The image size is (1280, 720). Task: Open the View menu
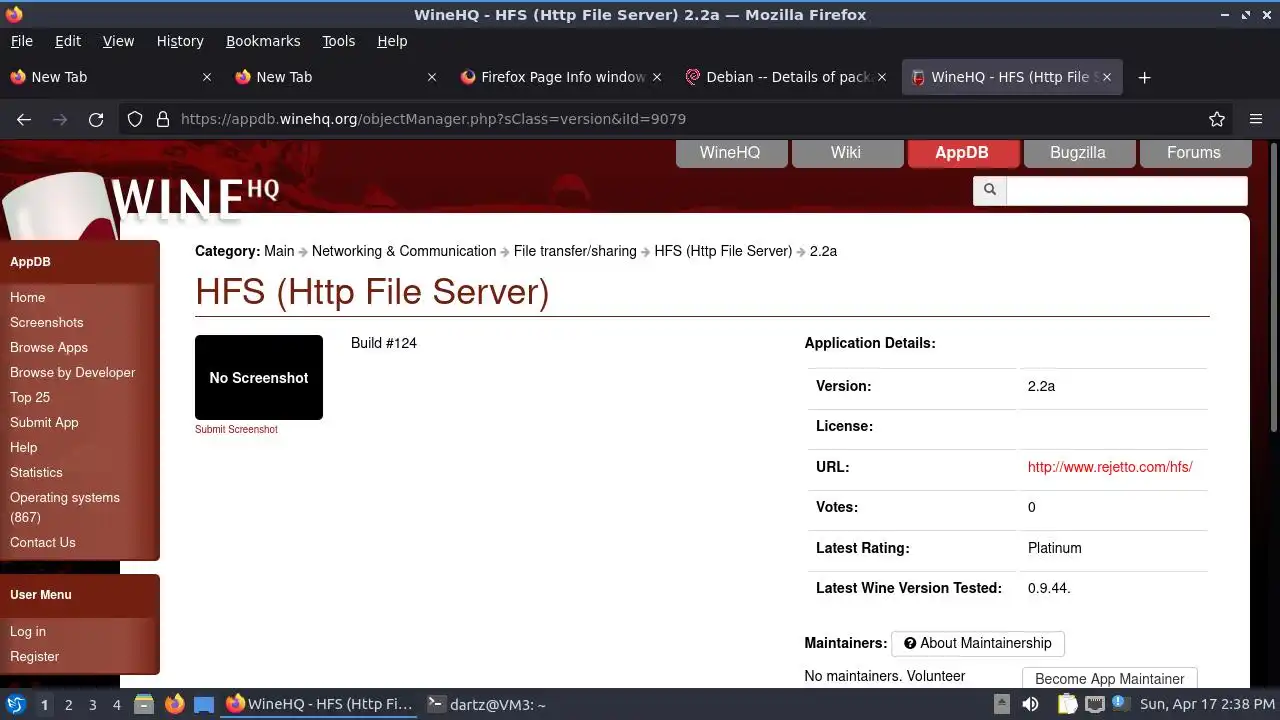pyautogui.click(x=118, y=41)
